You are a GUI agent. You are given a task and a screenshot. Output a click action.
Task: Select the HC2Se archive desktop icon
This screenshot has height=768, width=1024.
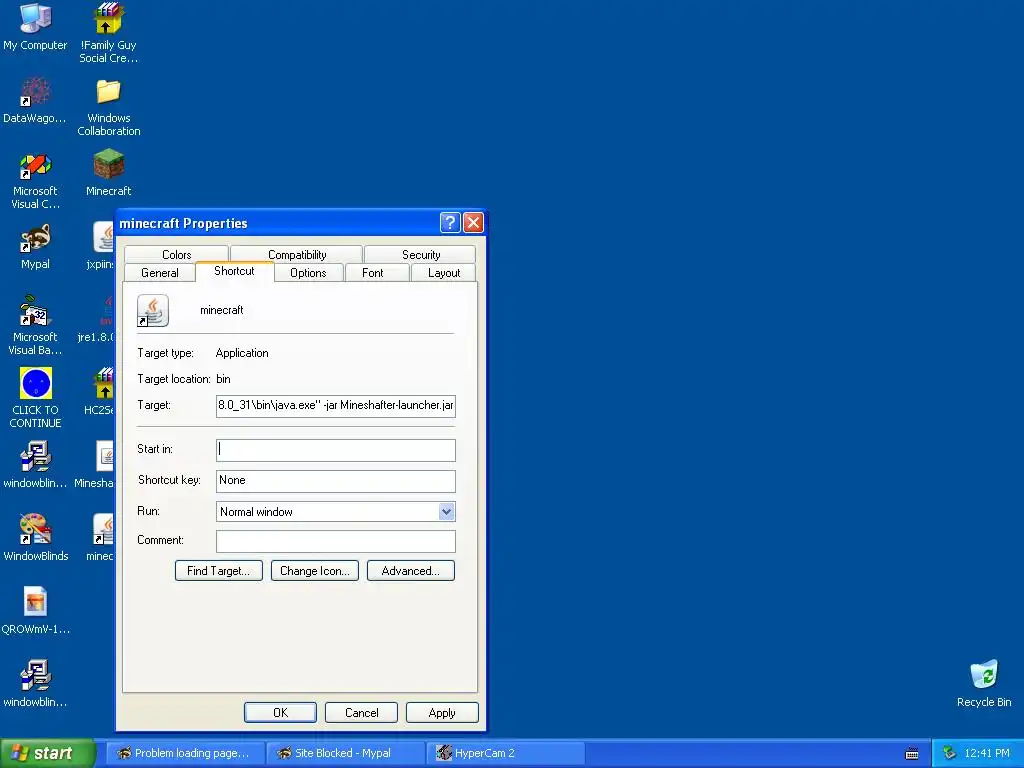coord(104,383)
